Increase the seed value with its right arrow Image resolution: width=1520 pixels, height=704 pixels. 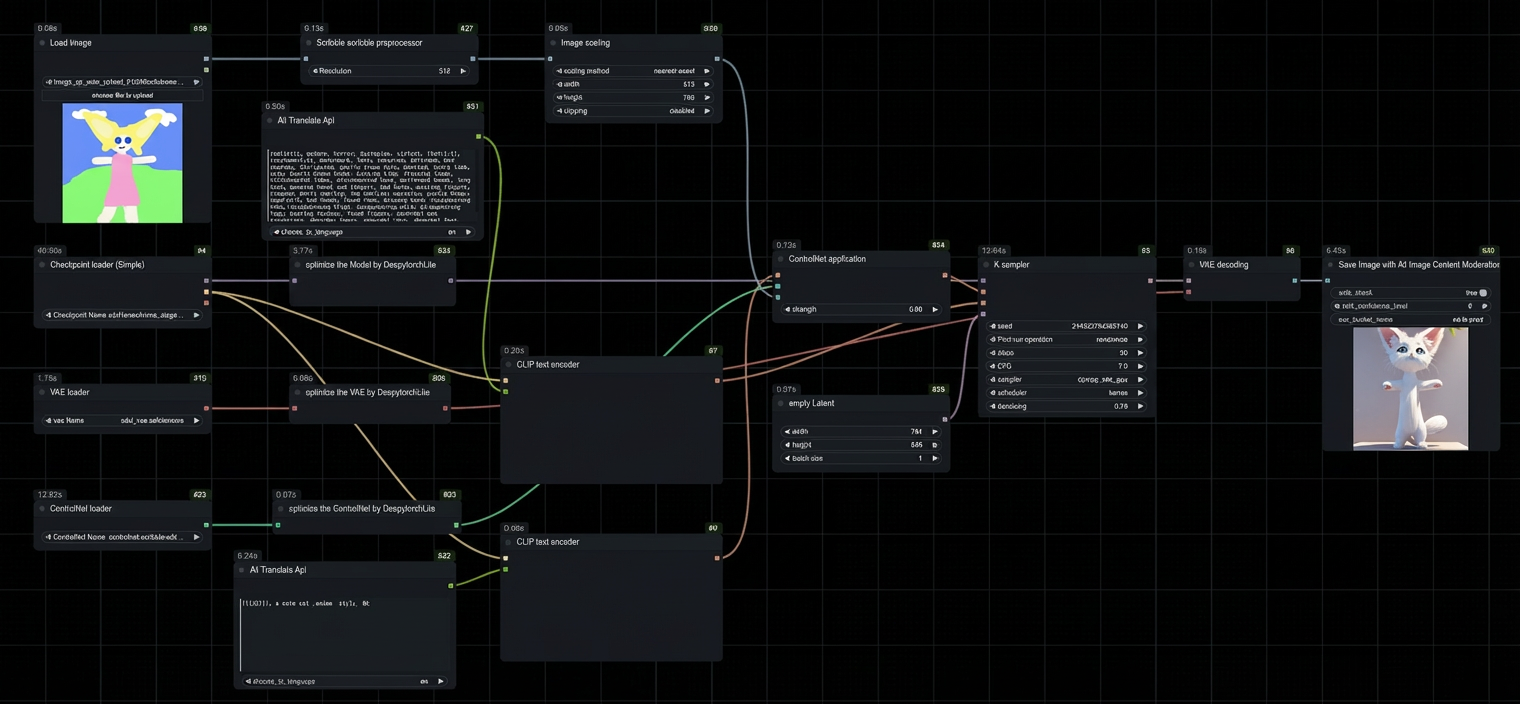point(1140,326)
